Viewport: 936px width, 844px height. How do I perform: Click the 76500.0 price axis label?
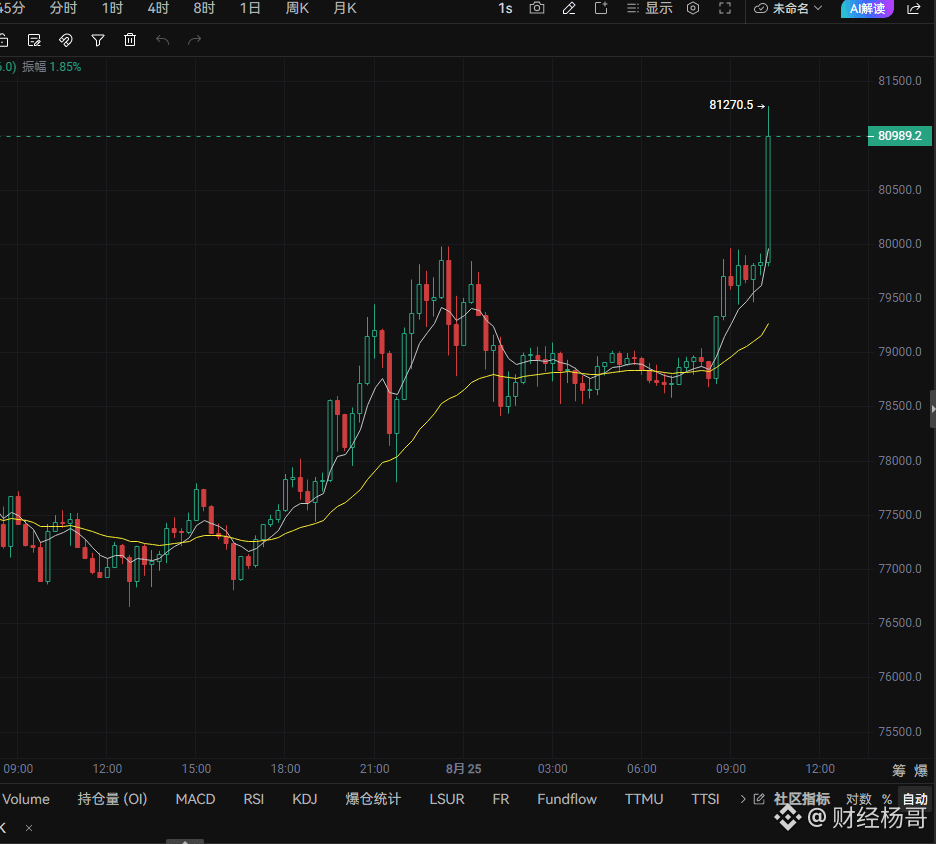tap(900, 623)
